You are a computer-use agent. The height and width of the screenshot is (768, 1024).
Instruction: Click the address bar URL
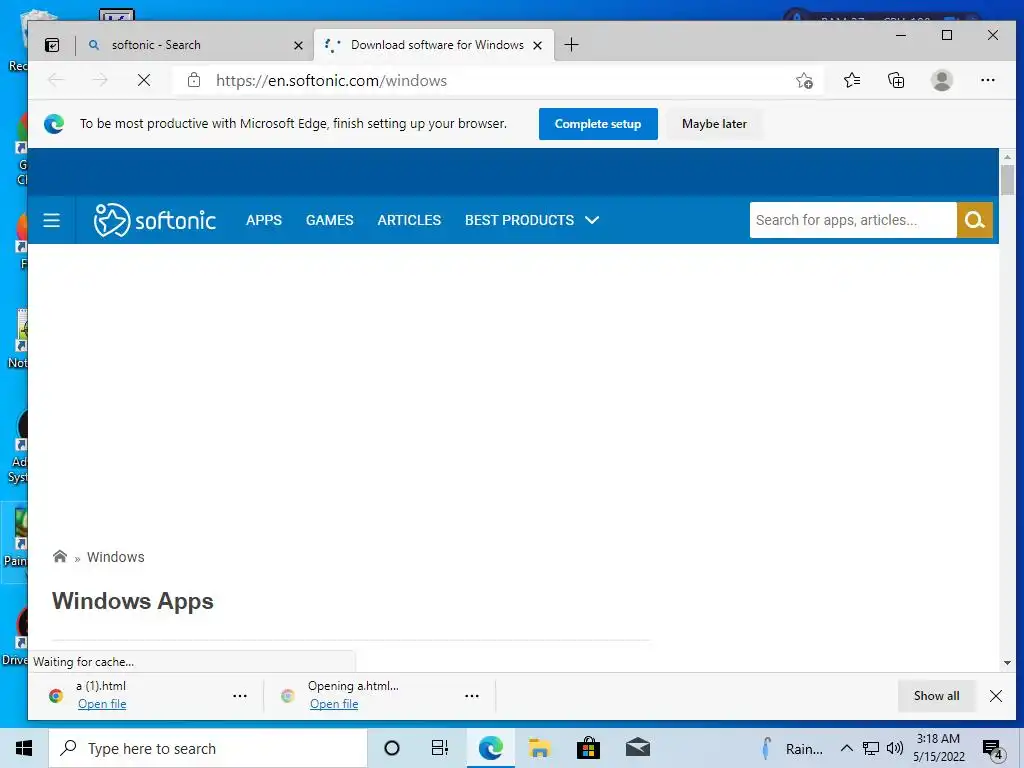331,80
